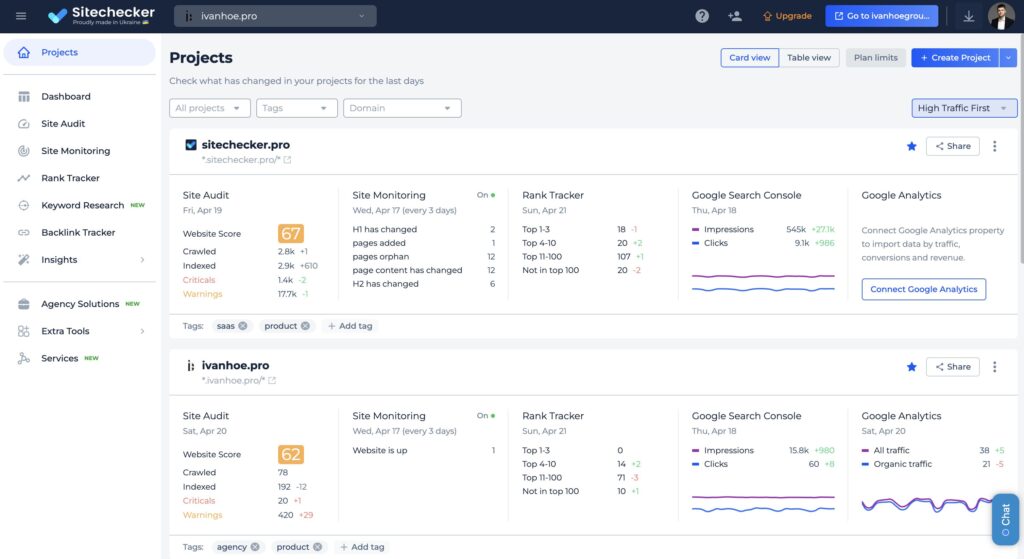Image resolution: width=1024 pixels, height=559 pixels.
Task: Open the hamburger menu icon
Action: 21,16
